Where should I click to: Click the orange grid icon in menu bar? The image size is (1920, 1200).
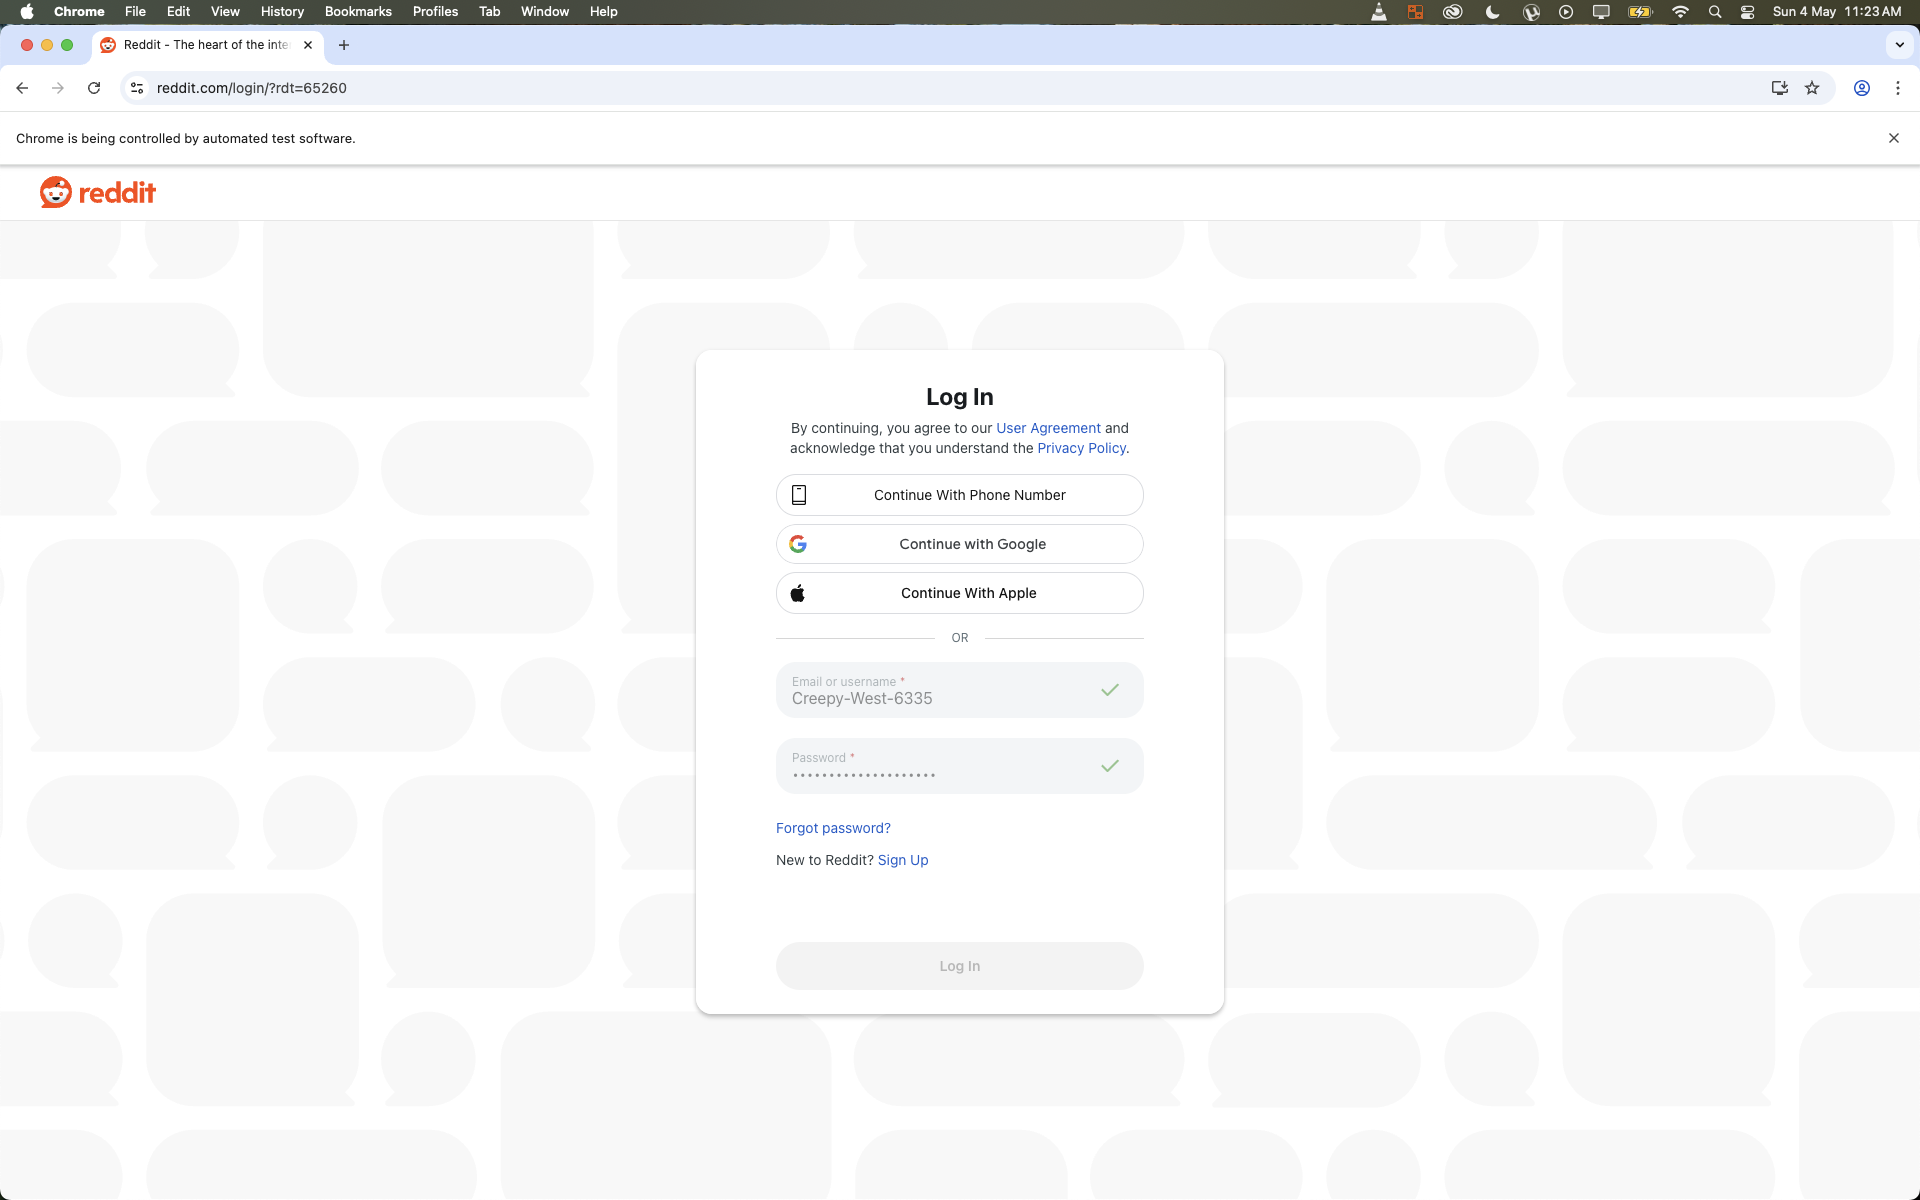click(1415, 12)
